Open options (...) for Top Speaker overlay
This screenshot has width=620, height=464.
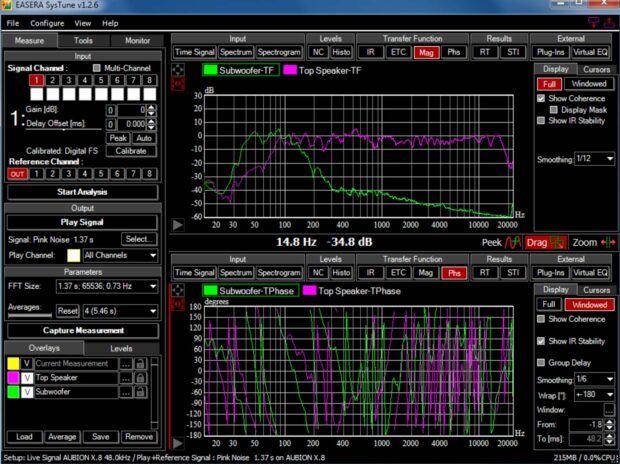pyautogui.click(x=126, y=378)
